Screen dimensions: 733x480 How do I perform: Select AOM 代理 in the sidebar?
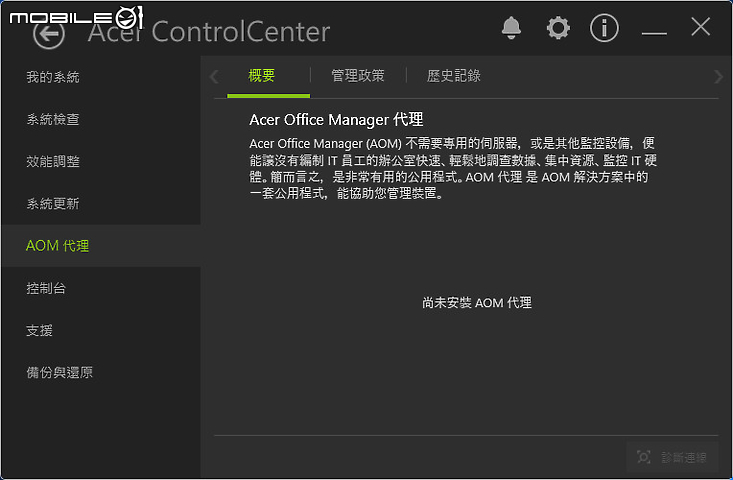coord(101,245)
